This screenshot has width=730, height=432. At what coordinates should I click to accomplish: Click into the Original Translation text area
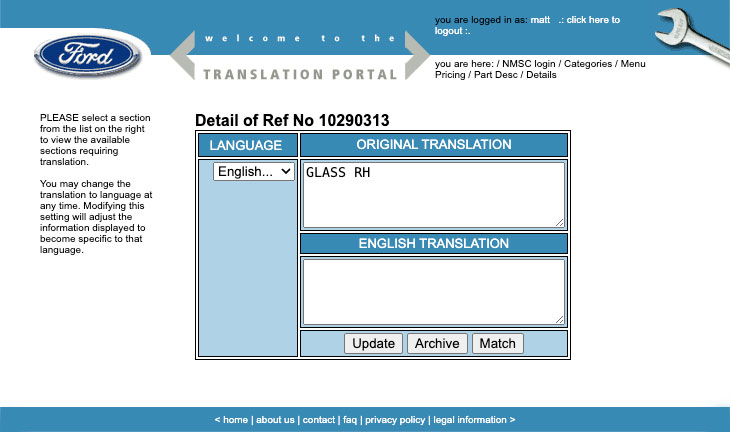pyautogui.click(x=434, y=195)
